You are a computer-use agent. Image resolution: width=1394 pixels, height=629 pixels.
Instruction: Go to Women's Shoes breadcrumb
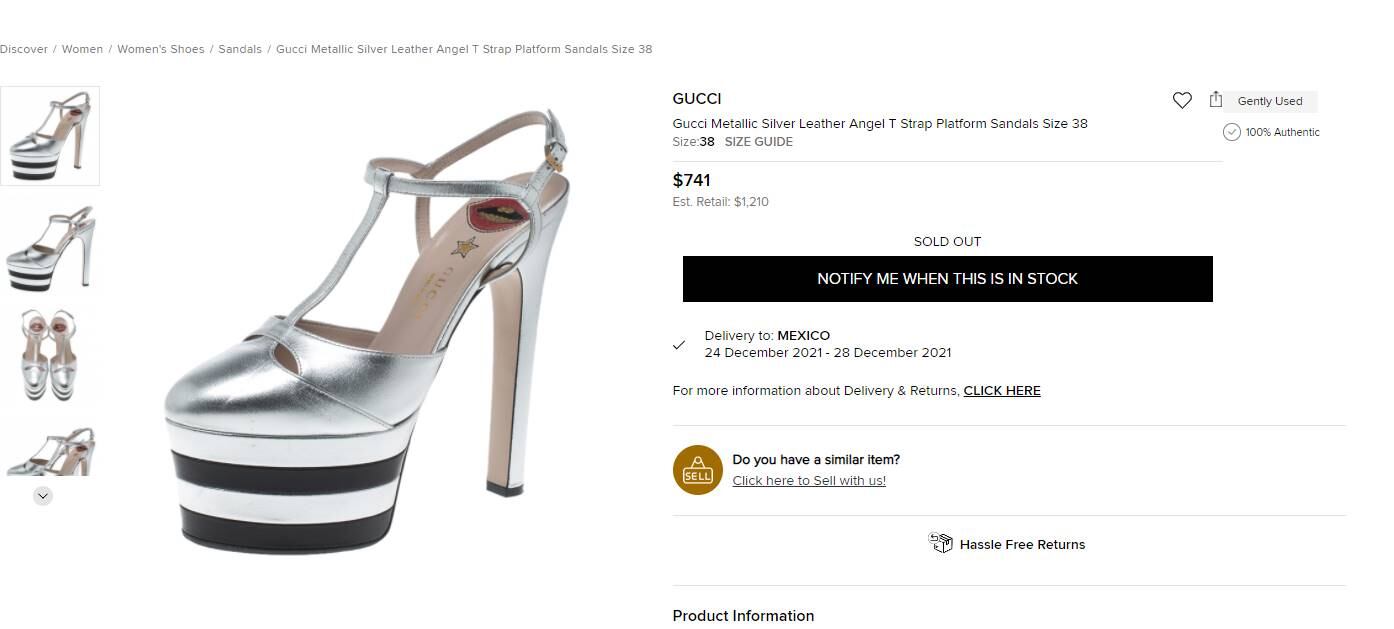[x=160, y=49]
